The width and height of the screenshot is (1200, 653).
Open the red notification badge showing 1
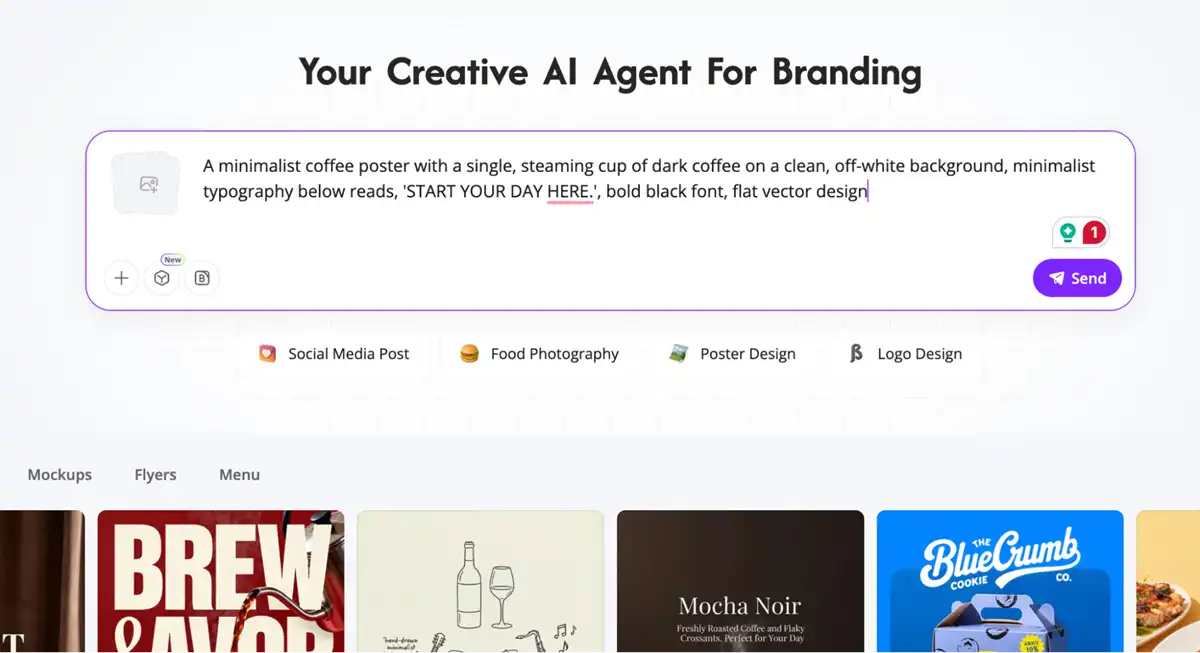tap(1094, 233)
